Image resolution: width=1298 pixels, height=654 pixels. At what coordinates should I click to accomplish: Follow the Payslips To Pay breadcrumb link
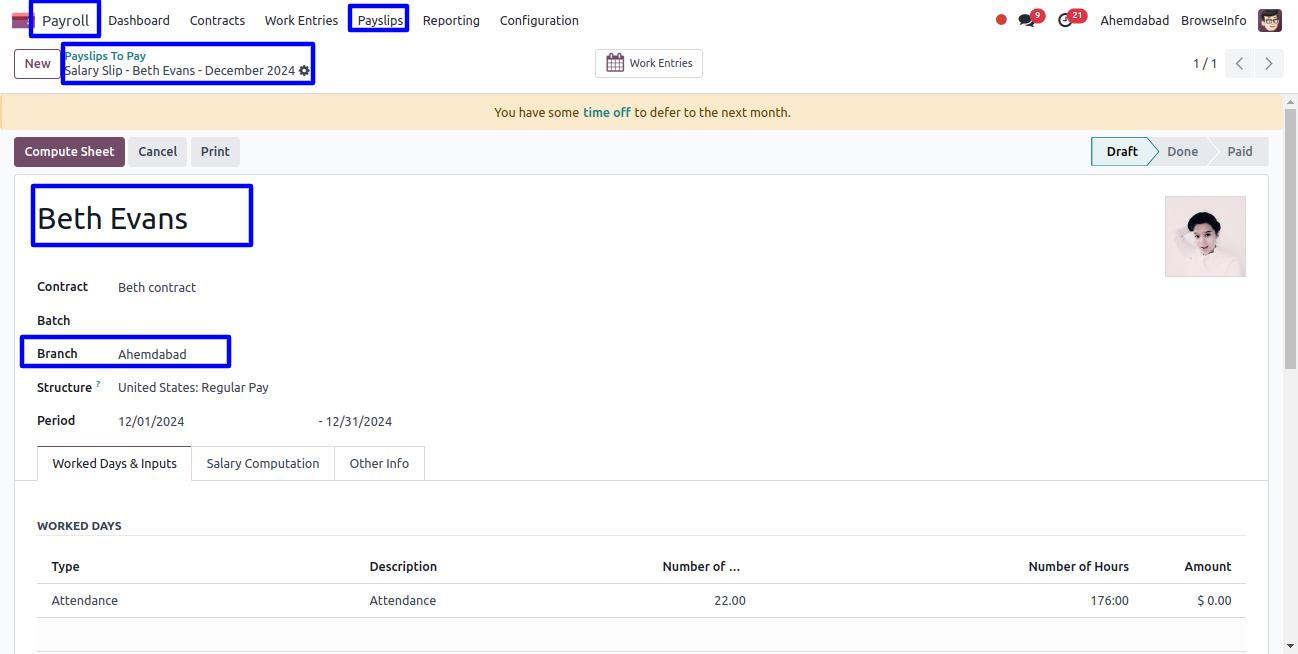click(106, 56)
